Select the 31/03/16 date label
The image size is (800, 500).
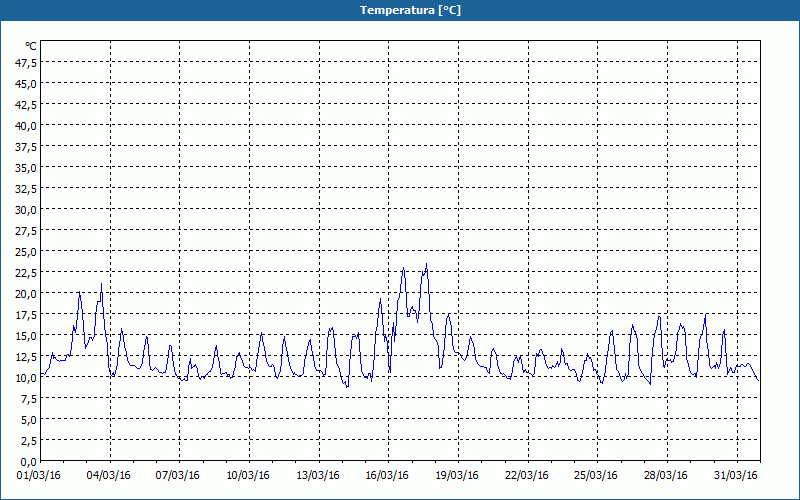coord(736,476)
